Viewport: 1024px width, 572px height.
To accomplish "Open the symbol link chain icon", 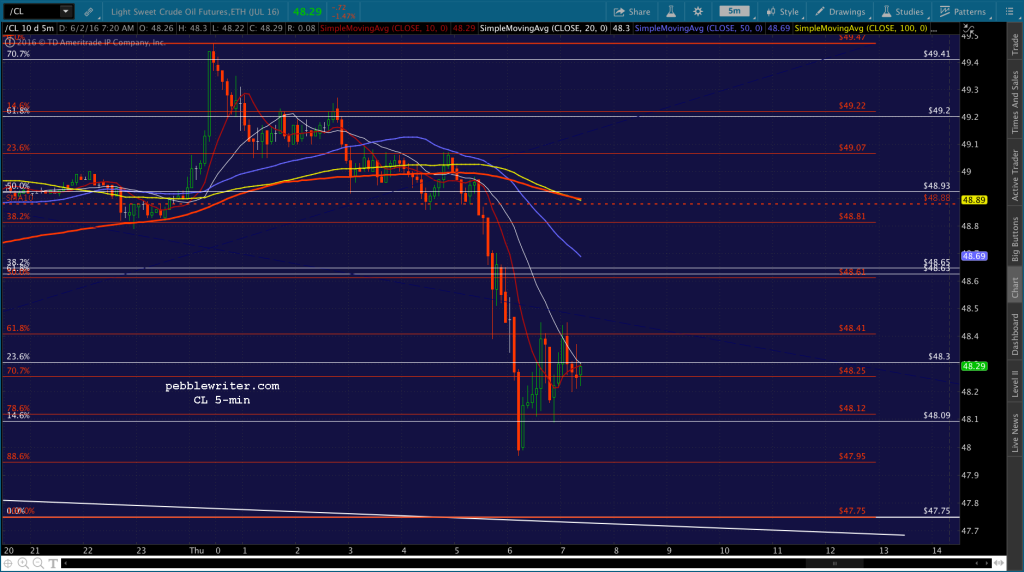I will click(x=88, y=12).
